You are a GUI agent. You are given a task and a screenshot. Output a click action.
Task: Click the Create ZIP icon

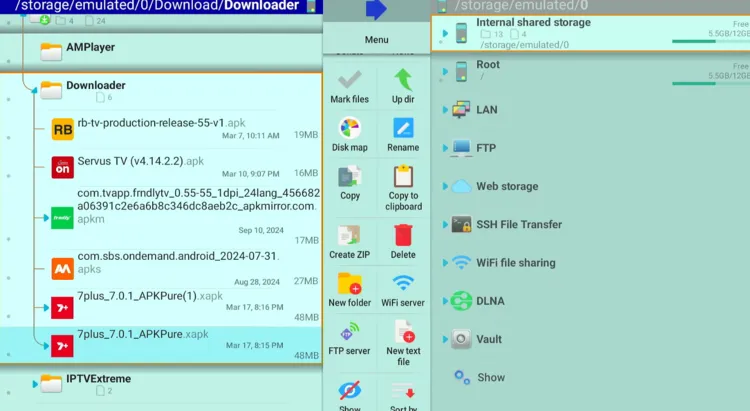[349, 235]
